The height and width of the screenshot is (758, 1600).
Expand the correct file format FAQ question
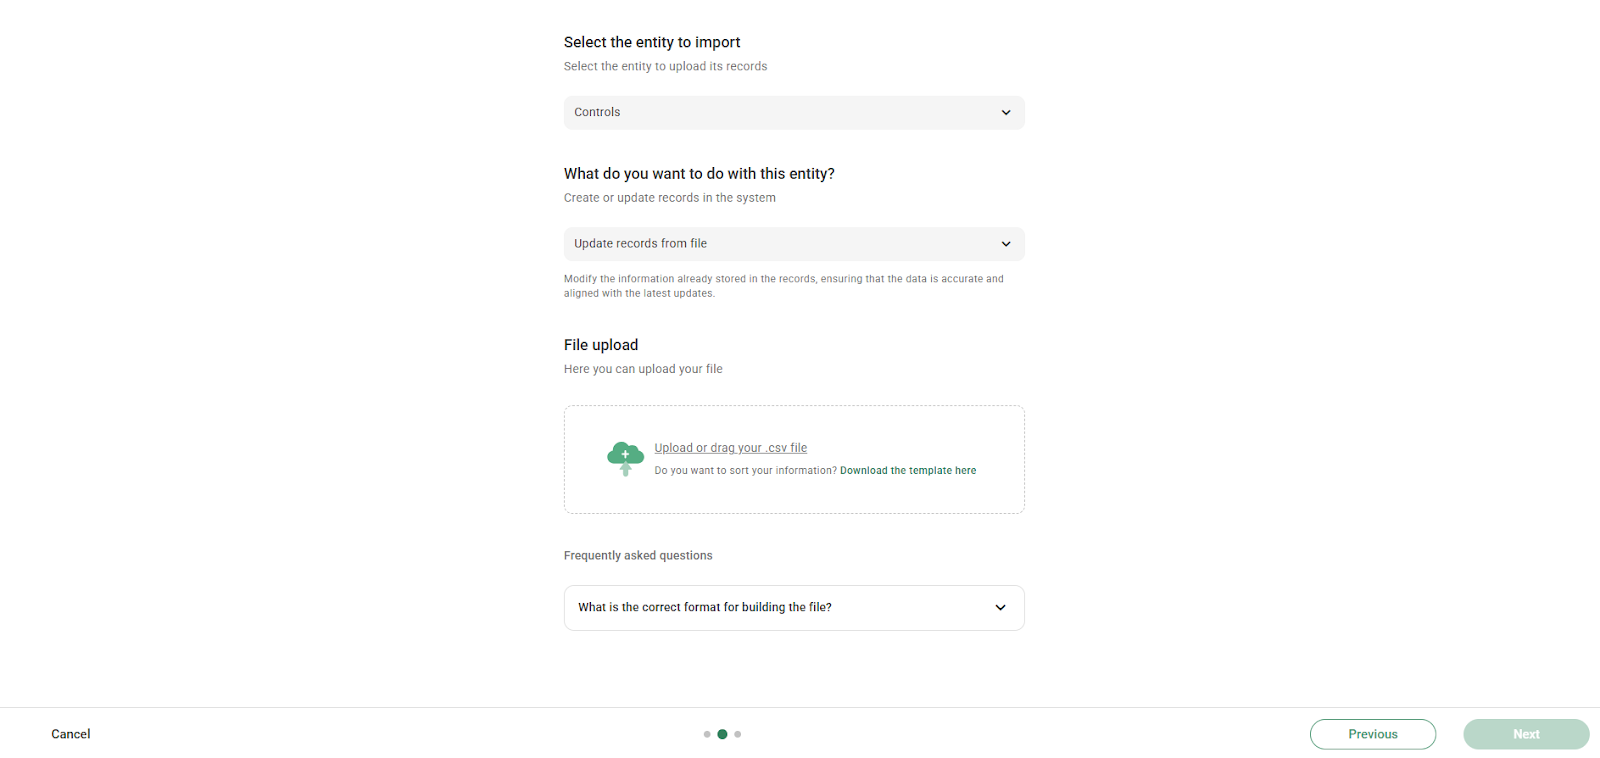pyautogui.click(x=794, y=608)
